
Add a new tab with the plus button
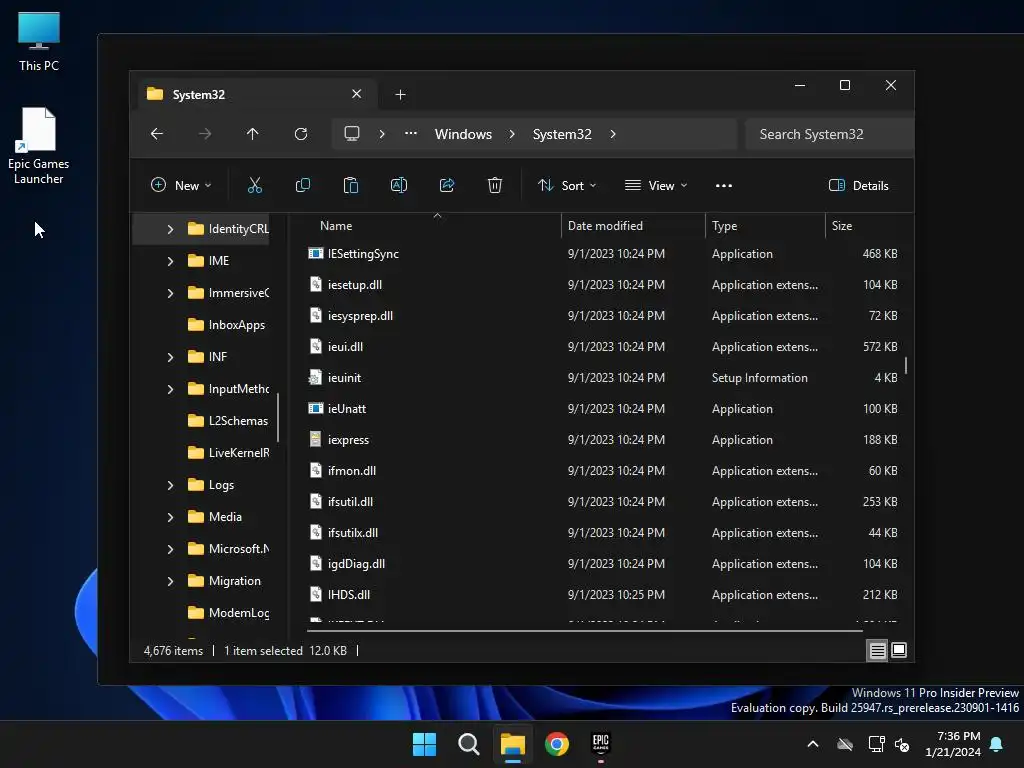[400, 95]
